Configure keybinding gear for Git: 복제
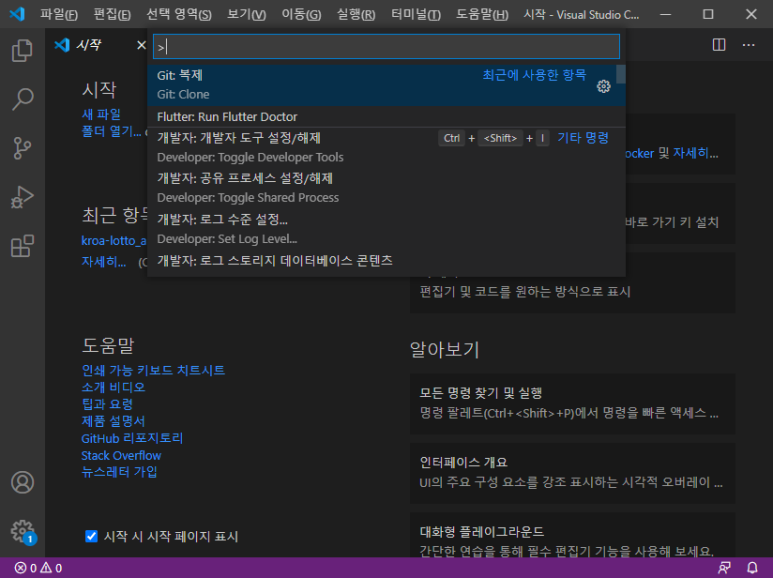773x578 pixels. [x=603, y=86]
